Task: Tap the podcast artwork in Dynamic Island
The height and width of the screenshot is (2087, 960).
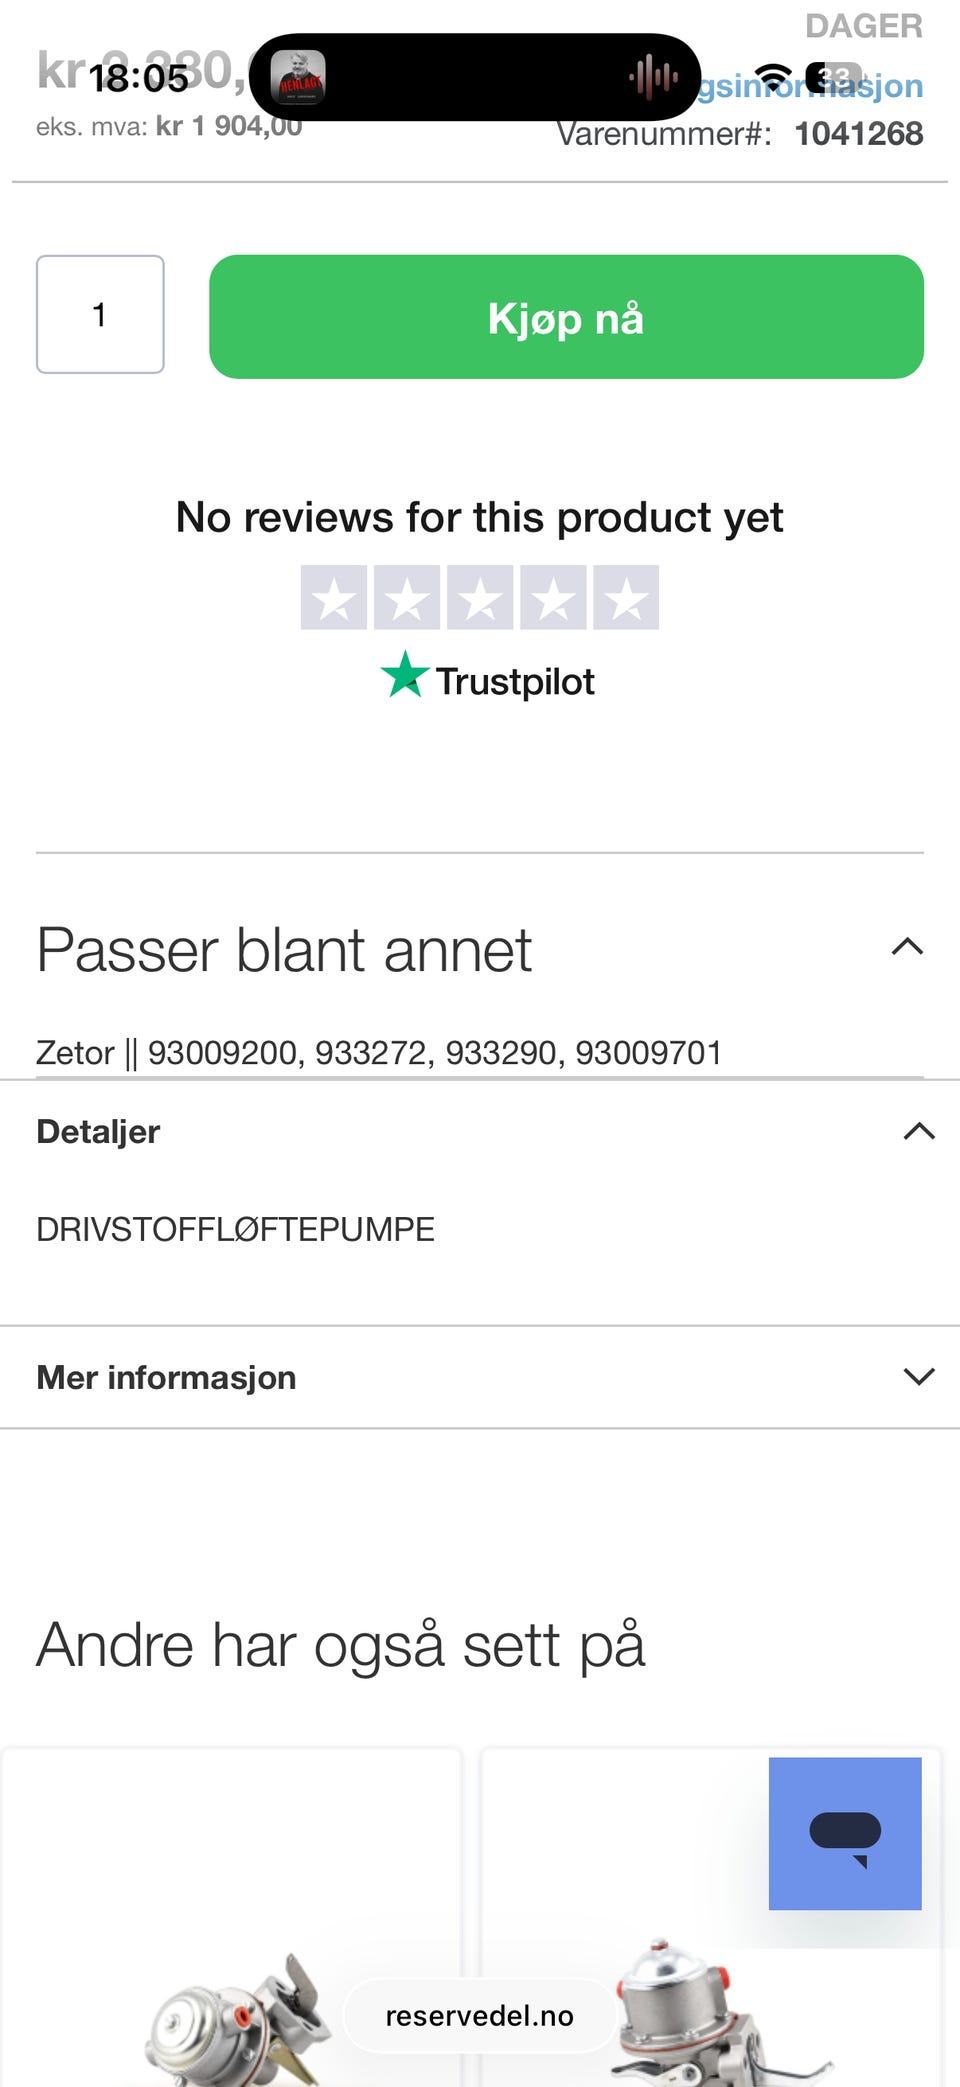Action: 298,77
